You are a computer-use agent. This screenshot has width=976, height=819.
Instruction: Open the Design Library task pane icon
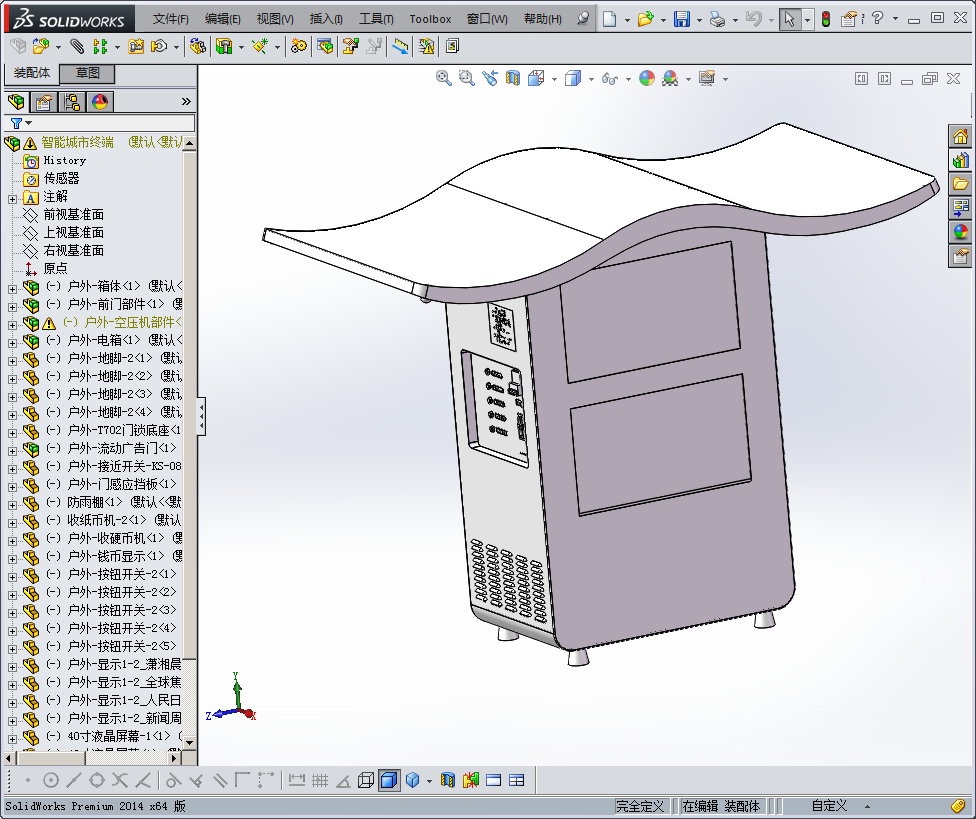[960, 160]
